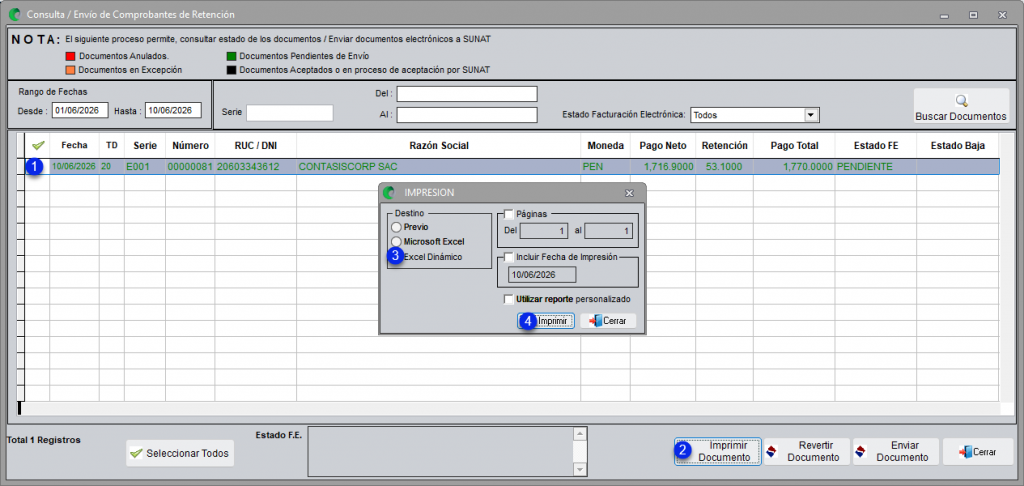Click the Estado F.E. text area
Screen dimensions: 1024x486
pos(440,451)
